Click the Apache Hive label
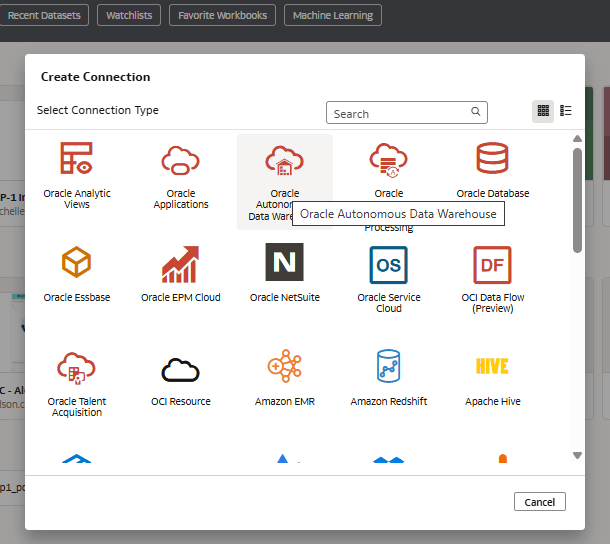Image resolution: width=610 pixels, height=544 pixels. (x=493, y=401)
